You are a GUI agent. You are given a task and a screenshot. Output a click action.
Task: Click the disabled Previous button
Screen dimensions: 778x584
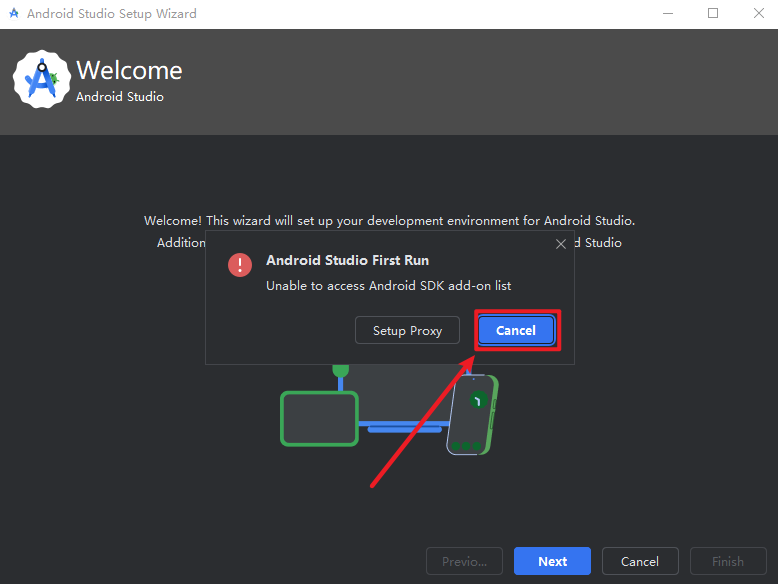point(464,561)
